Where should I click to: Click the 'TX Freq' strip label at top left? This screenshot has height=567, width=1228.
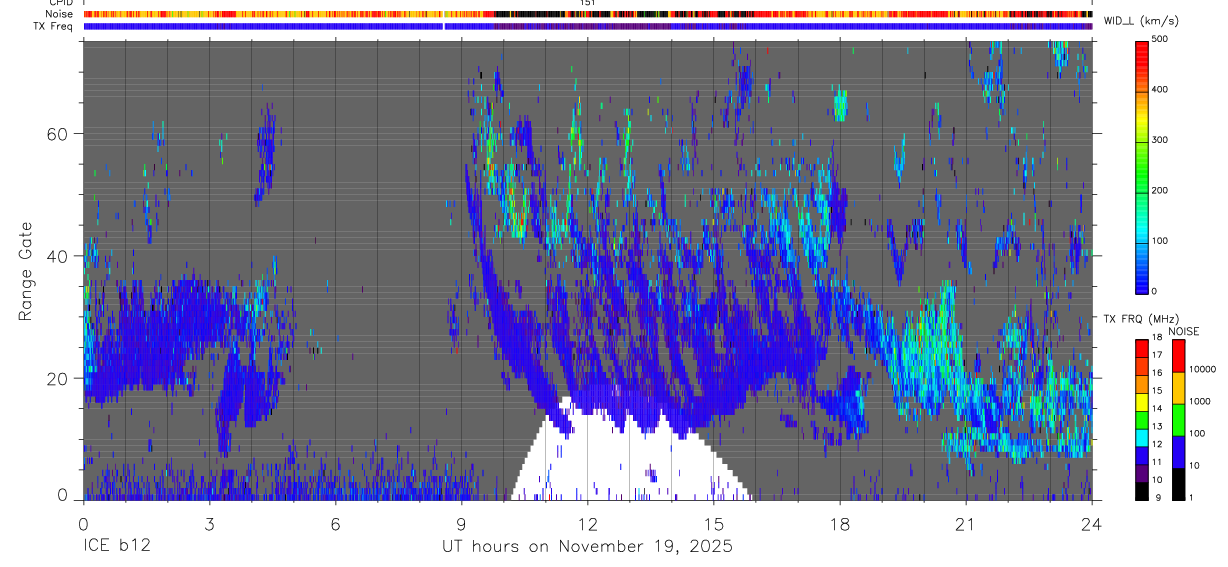(55, 26)
